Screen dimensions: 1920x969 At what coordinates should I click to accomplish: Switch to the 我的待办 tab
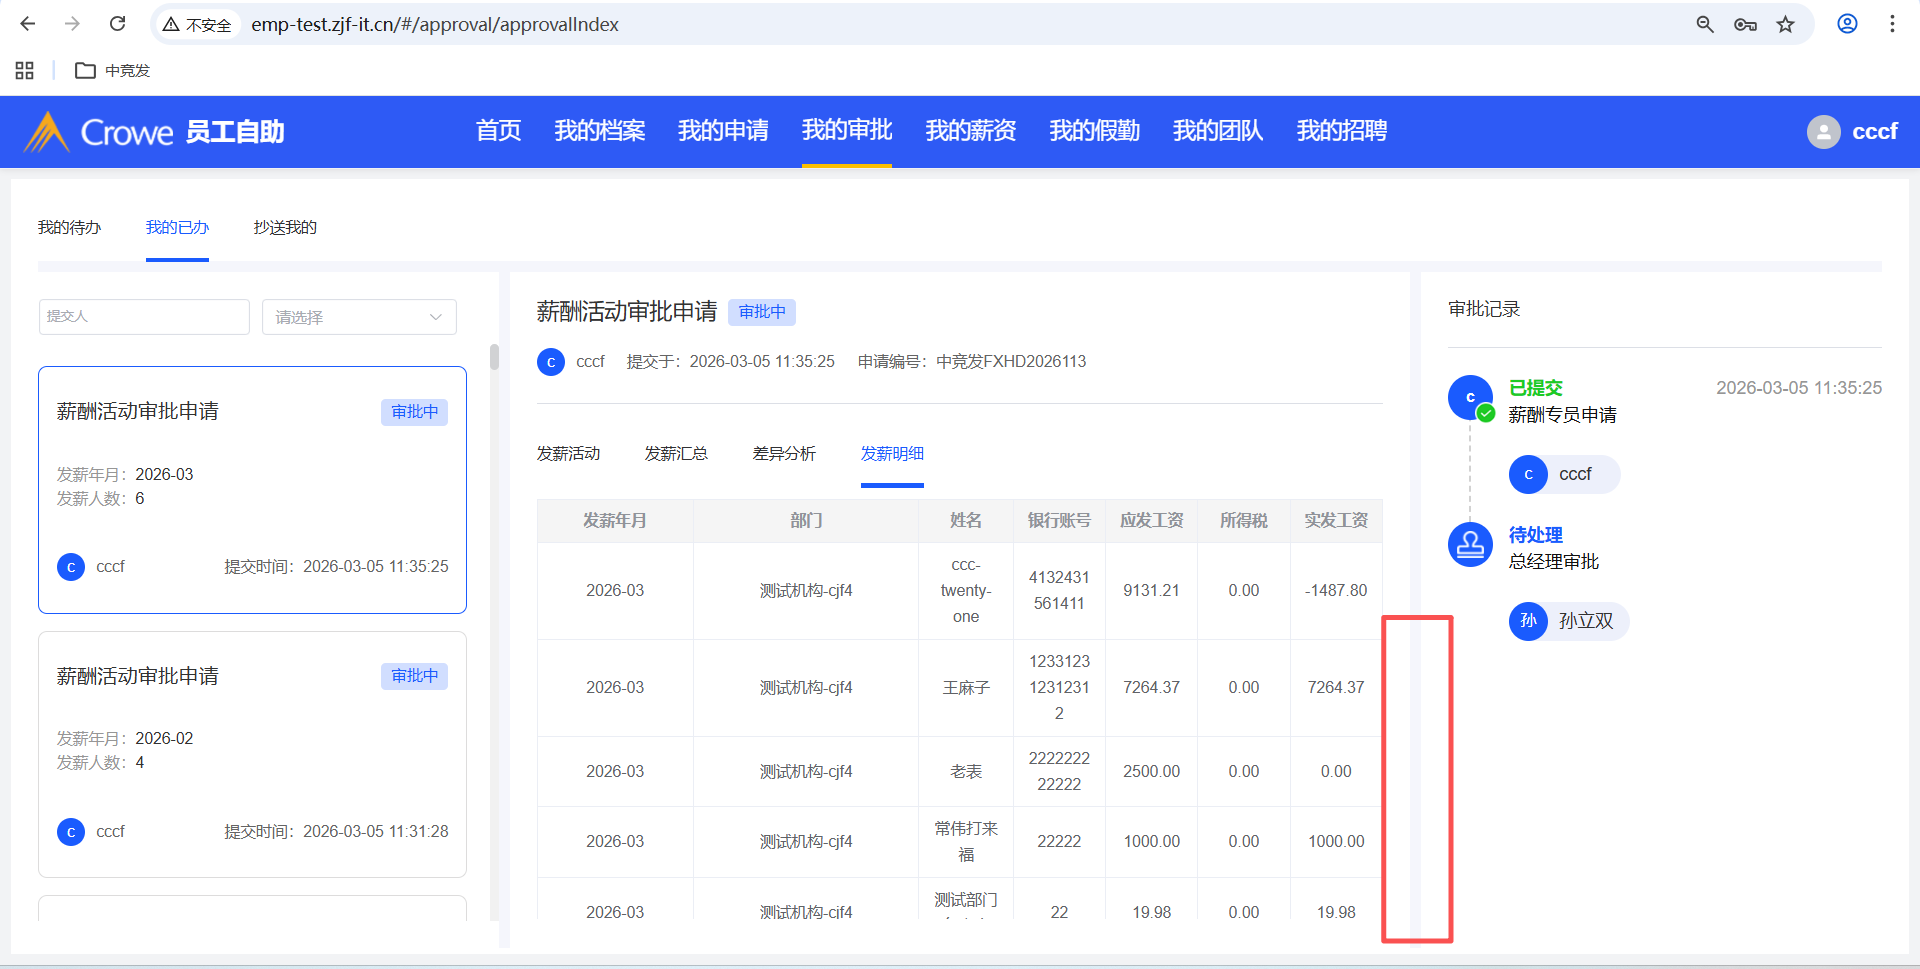click(x=69, y=228)
